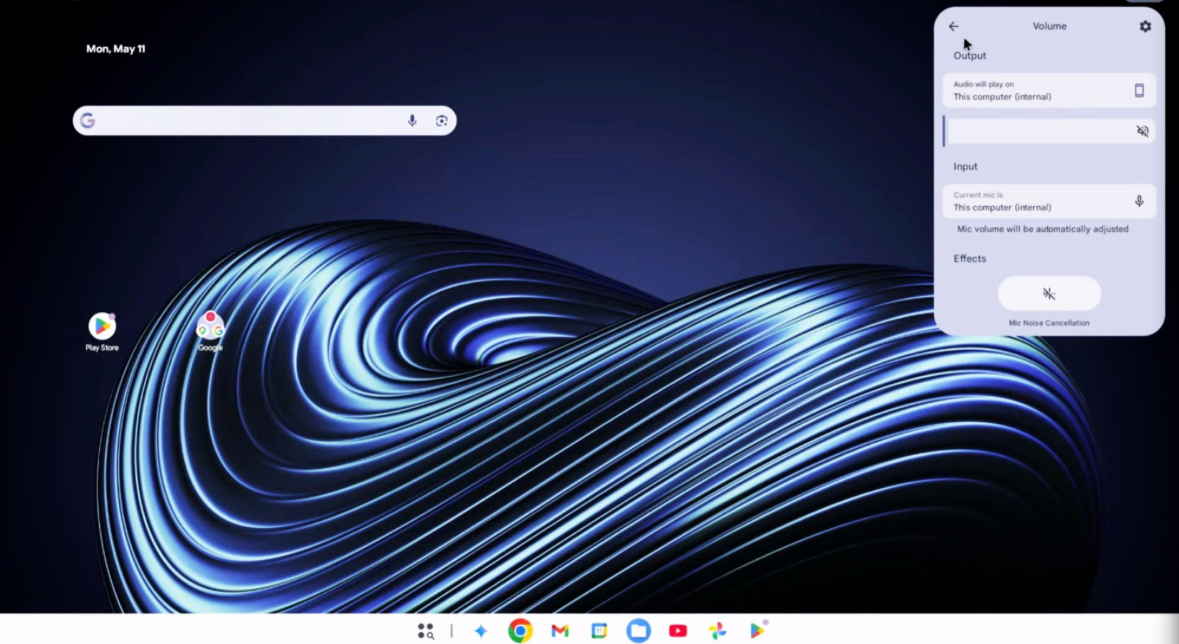Click the Effects section heading
This screenshot has height=644, width=1179.
coord(969,258)
